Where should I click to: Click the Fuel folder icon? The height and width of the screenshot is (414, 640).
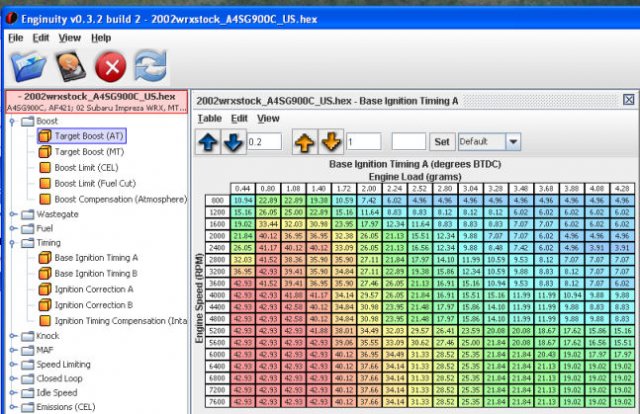coord(28,229)
